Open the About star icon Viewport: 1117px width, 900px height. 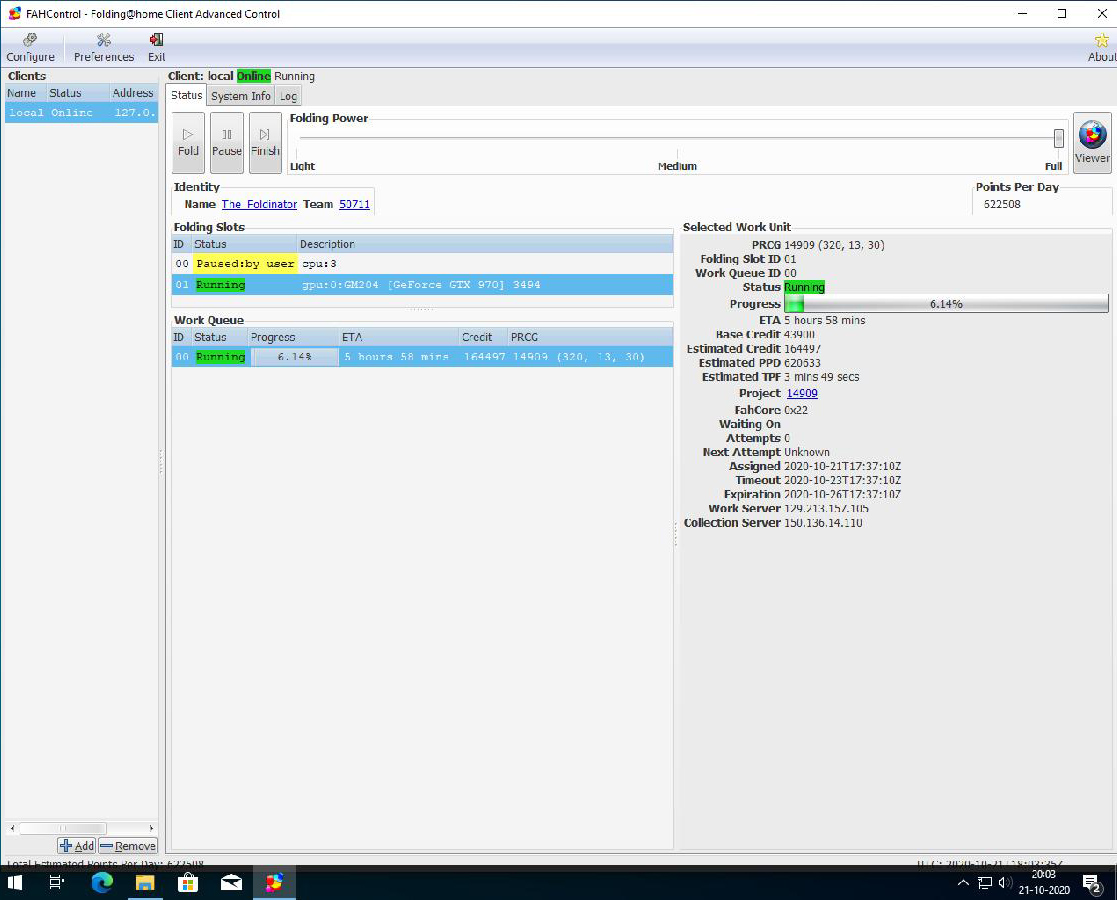(1101, 48)
